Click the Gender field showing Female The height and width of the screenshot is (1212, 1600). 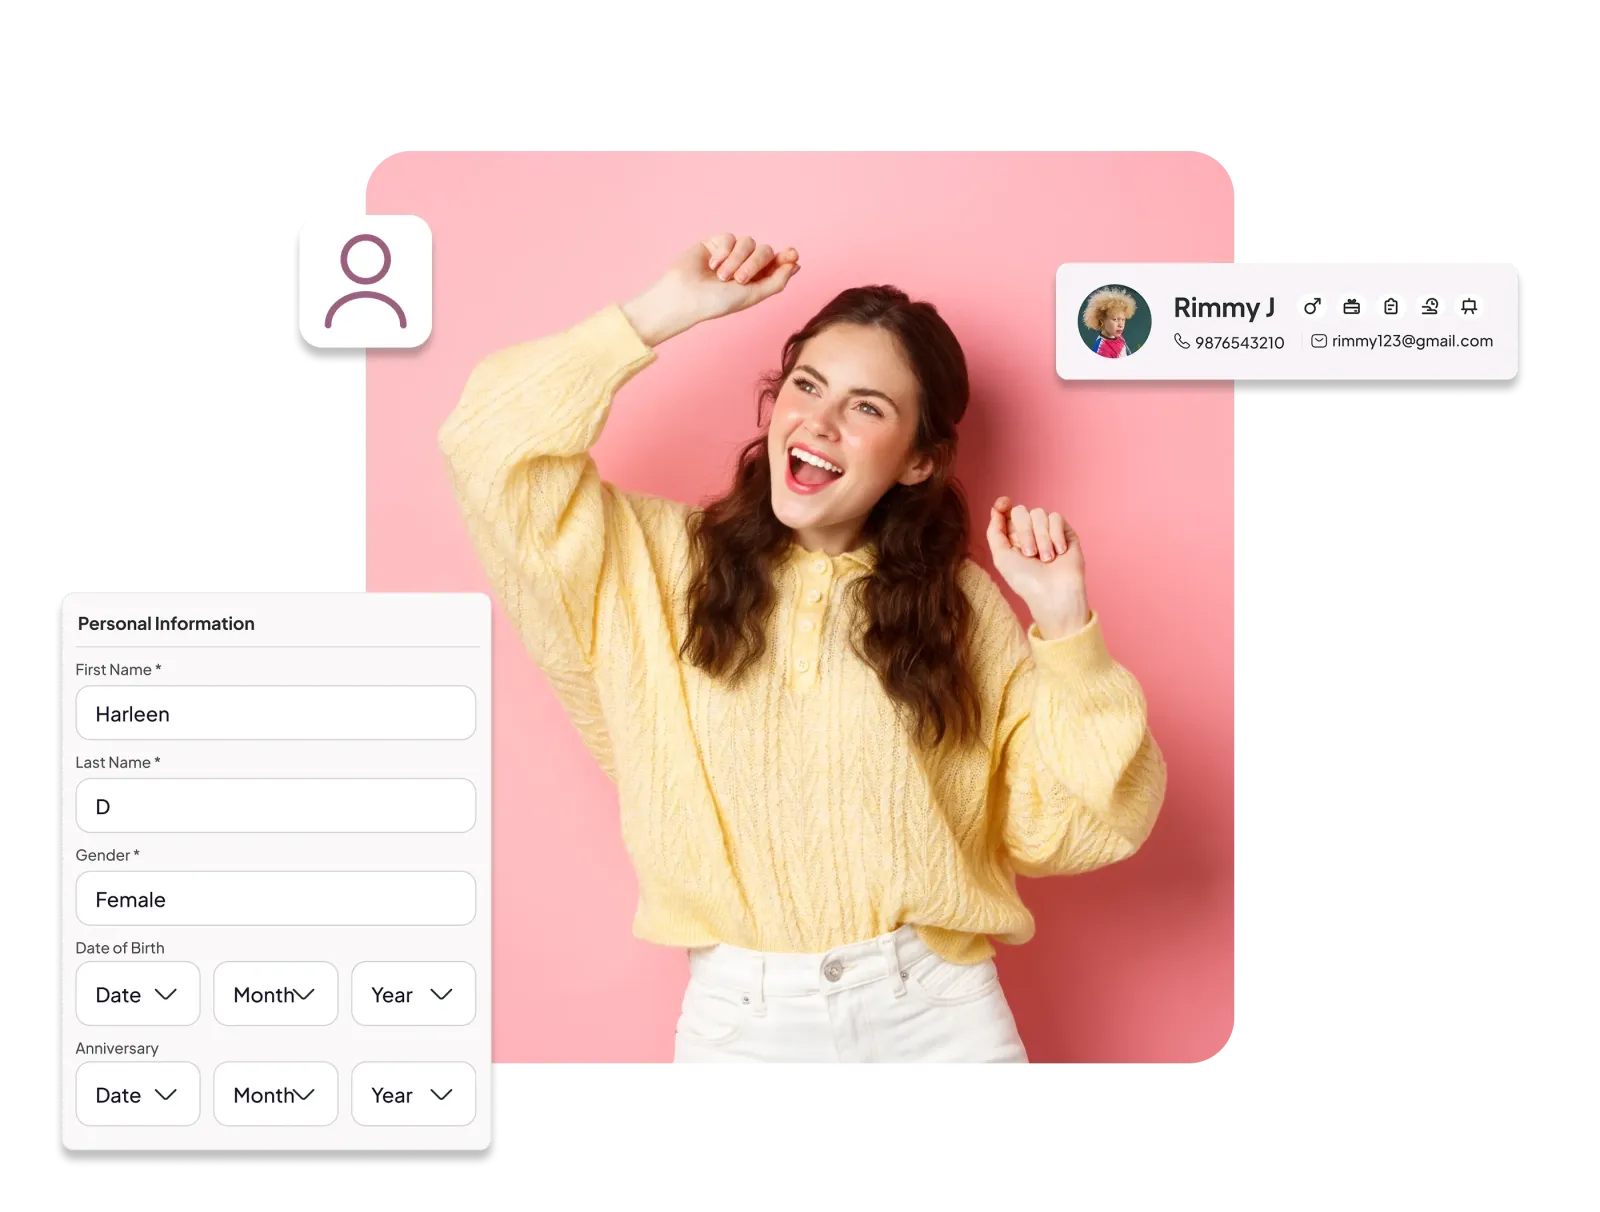tap(276, 899)
